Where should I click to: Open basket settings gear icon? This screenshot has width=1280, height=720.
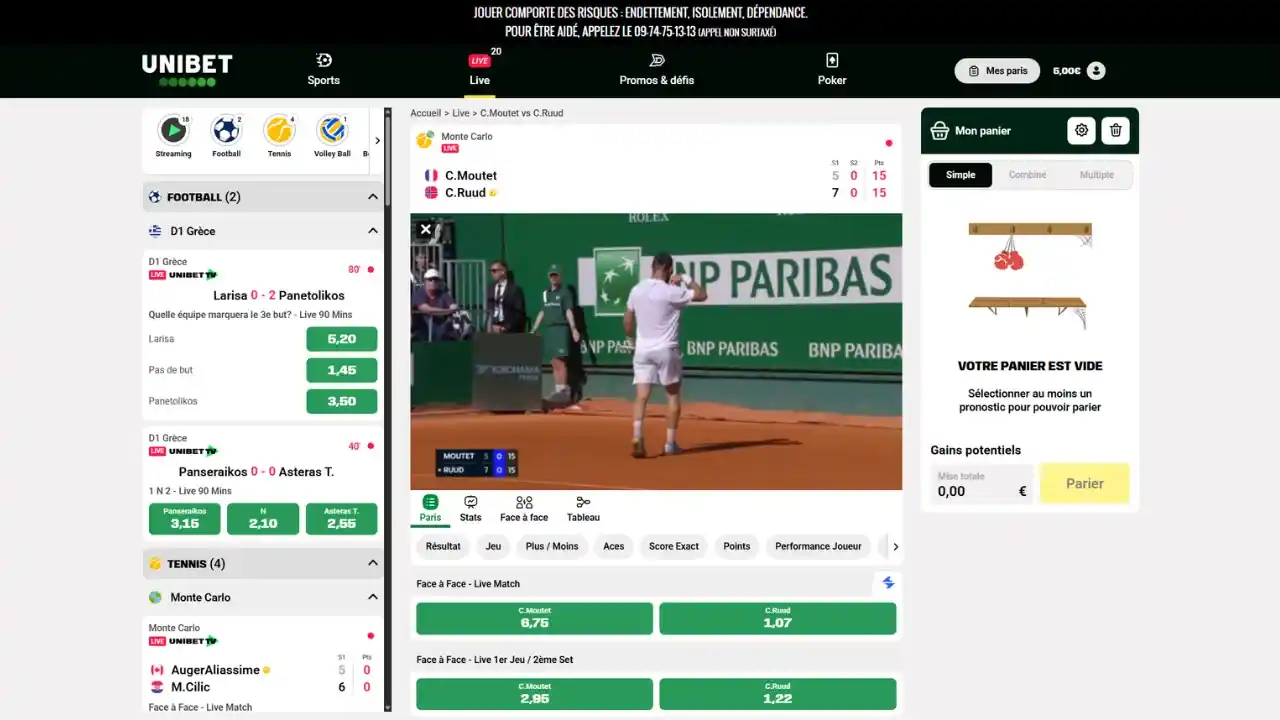click(1081, 130)
